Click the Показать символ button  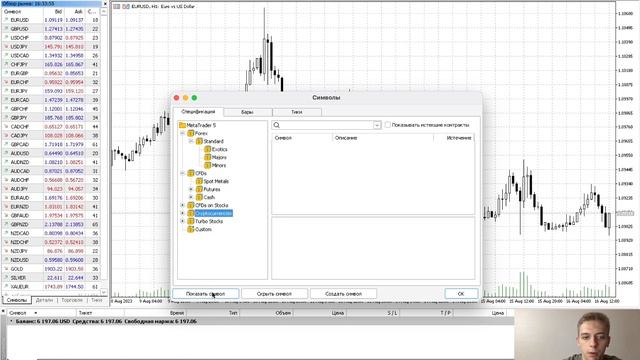pyautogui.click(x=205, y=294)
